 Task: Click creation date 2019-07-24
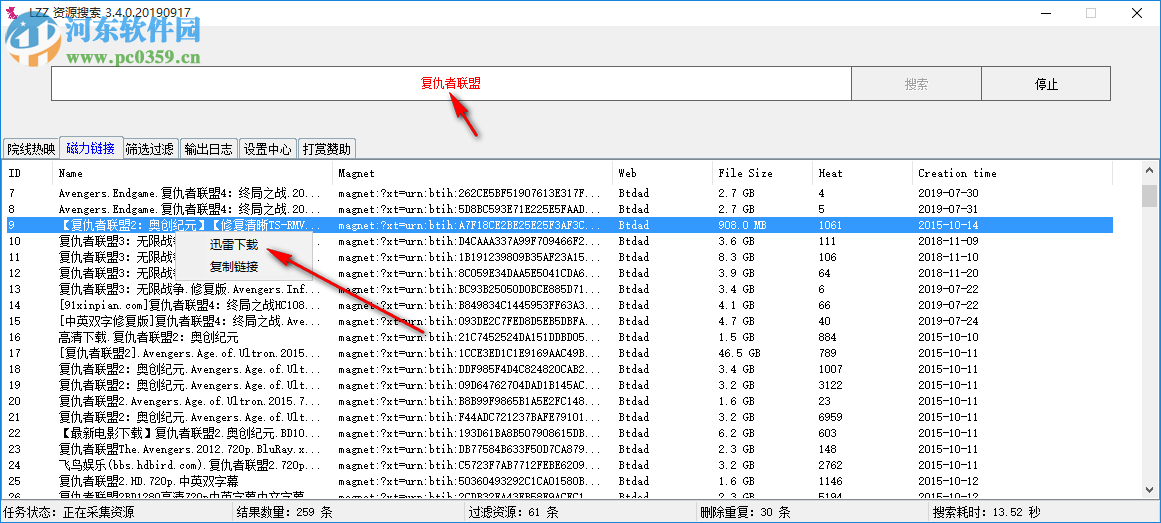click(x=948, y=321)
